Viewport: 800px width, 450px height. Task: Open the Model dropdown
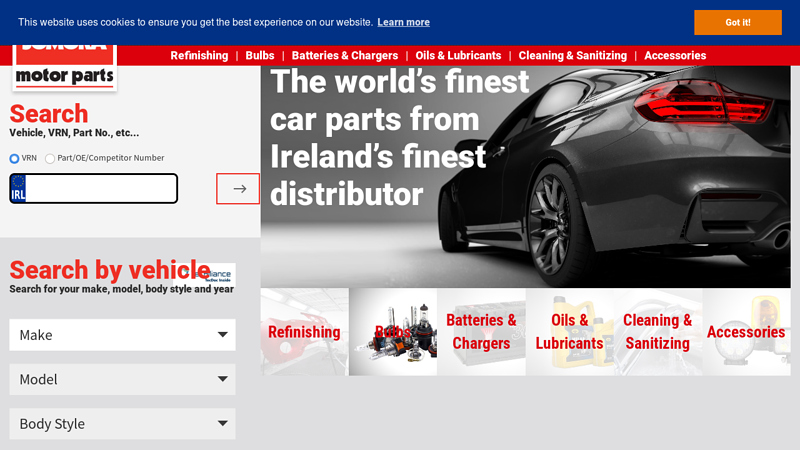[x=122, y=379]
